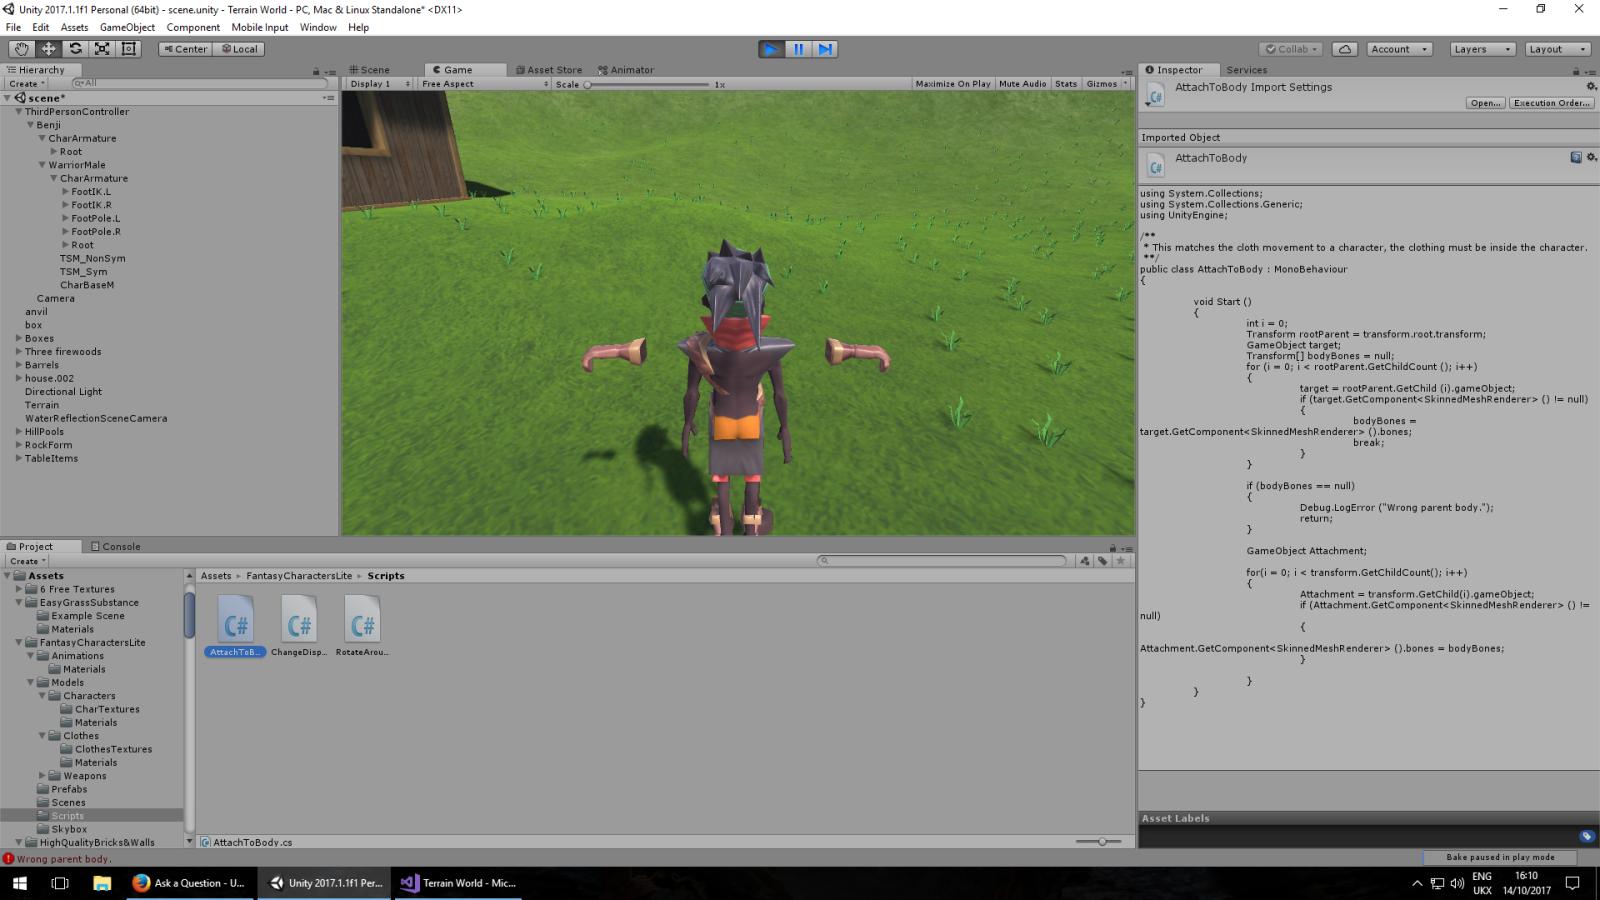Switch to the Animator tab

pyautogui.click(x=626, y=70)
